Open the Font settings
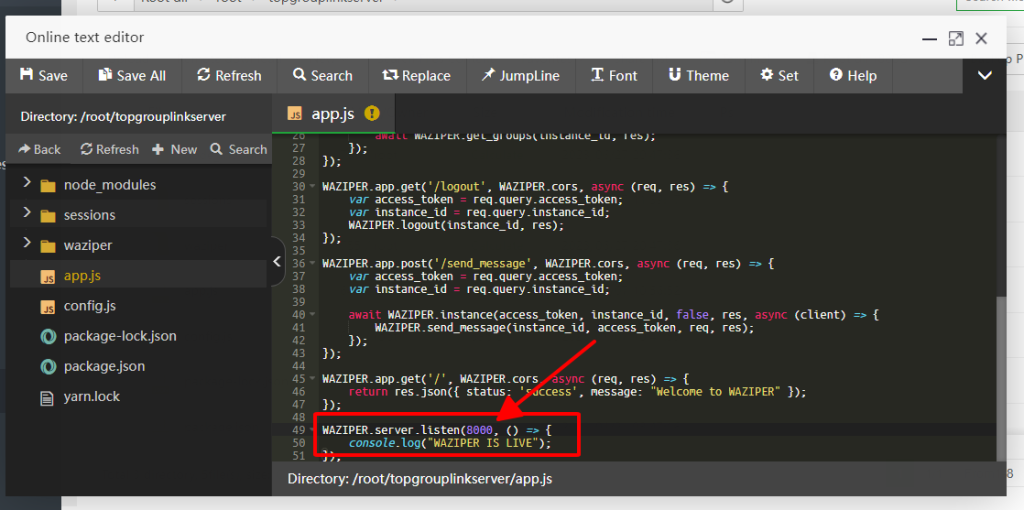Viewport: 1024px width, 510px height. click(613, 76)
